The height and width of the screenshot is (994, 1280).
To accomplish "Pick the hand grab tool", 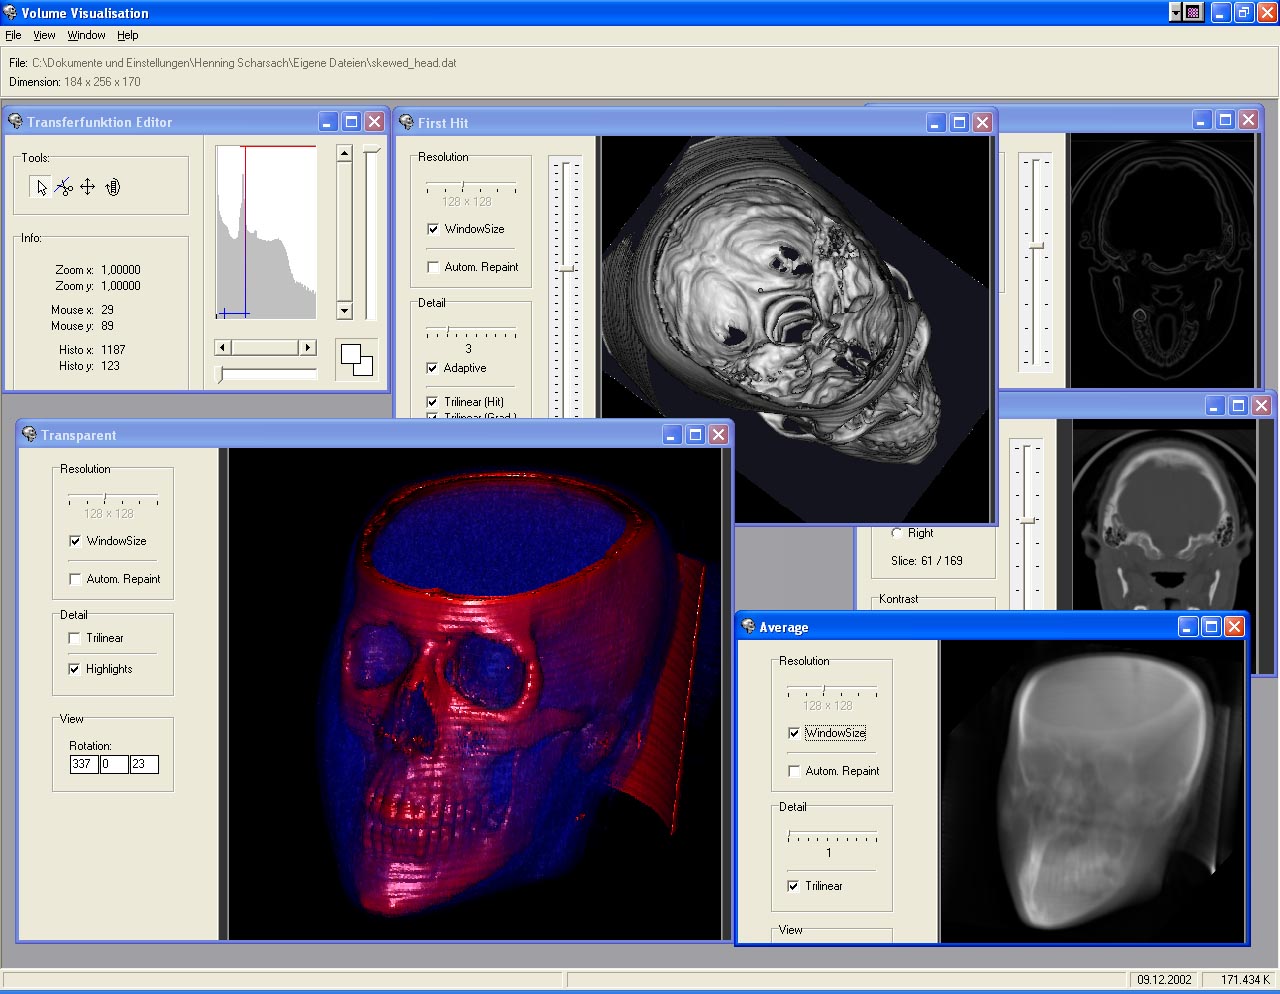I will pos(112,187).
